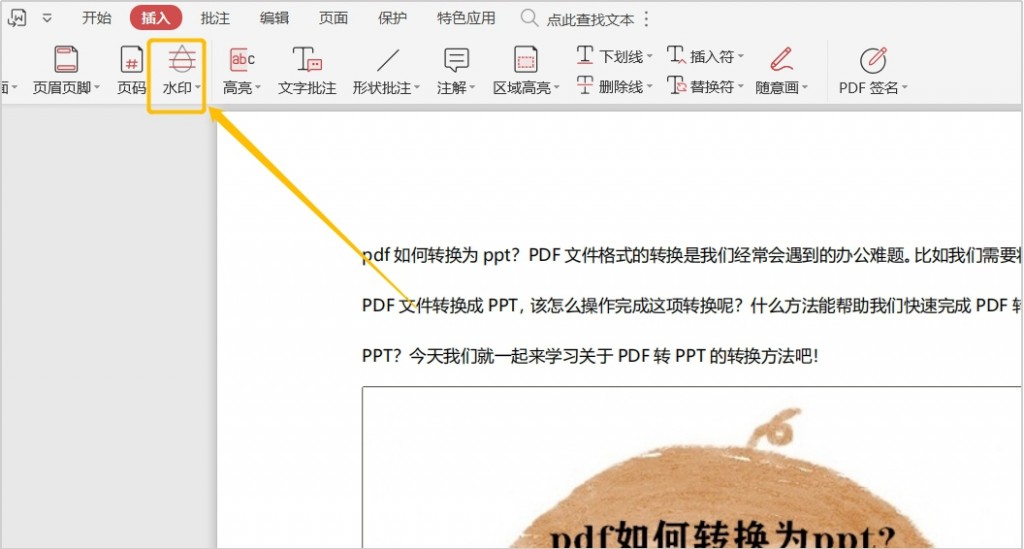This screenshot has height=549, width=1024.
Task: Open the 批注 tab
Action: pyautogui.click(x=215, y=18)
